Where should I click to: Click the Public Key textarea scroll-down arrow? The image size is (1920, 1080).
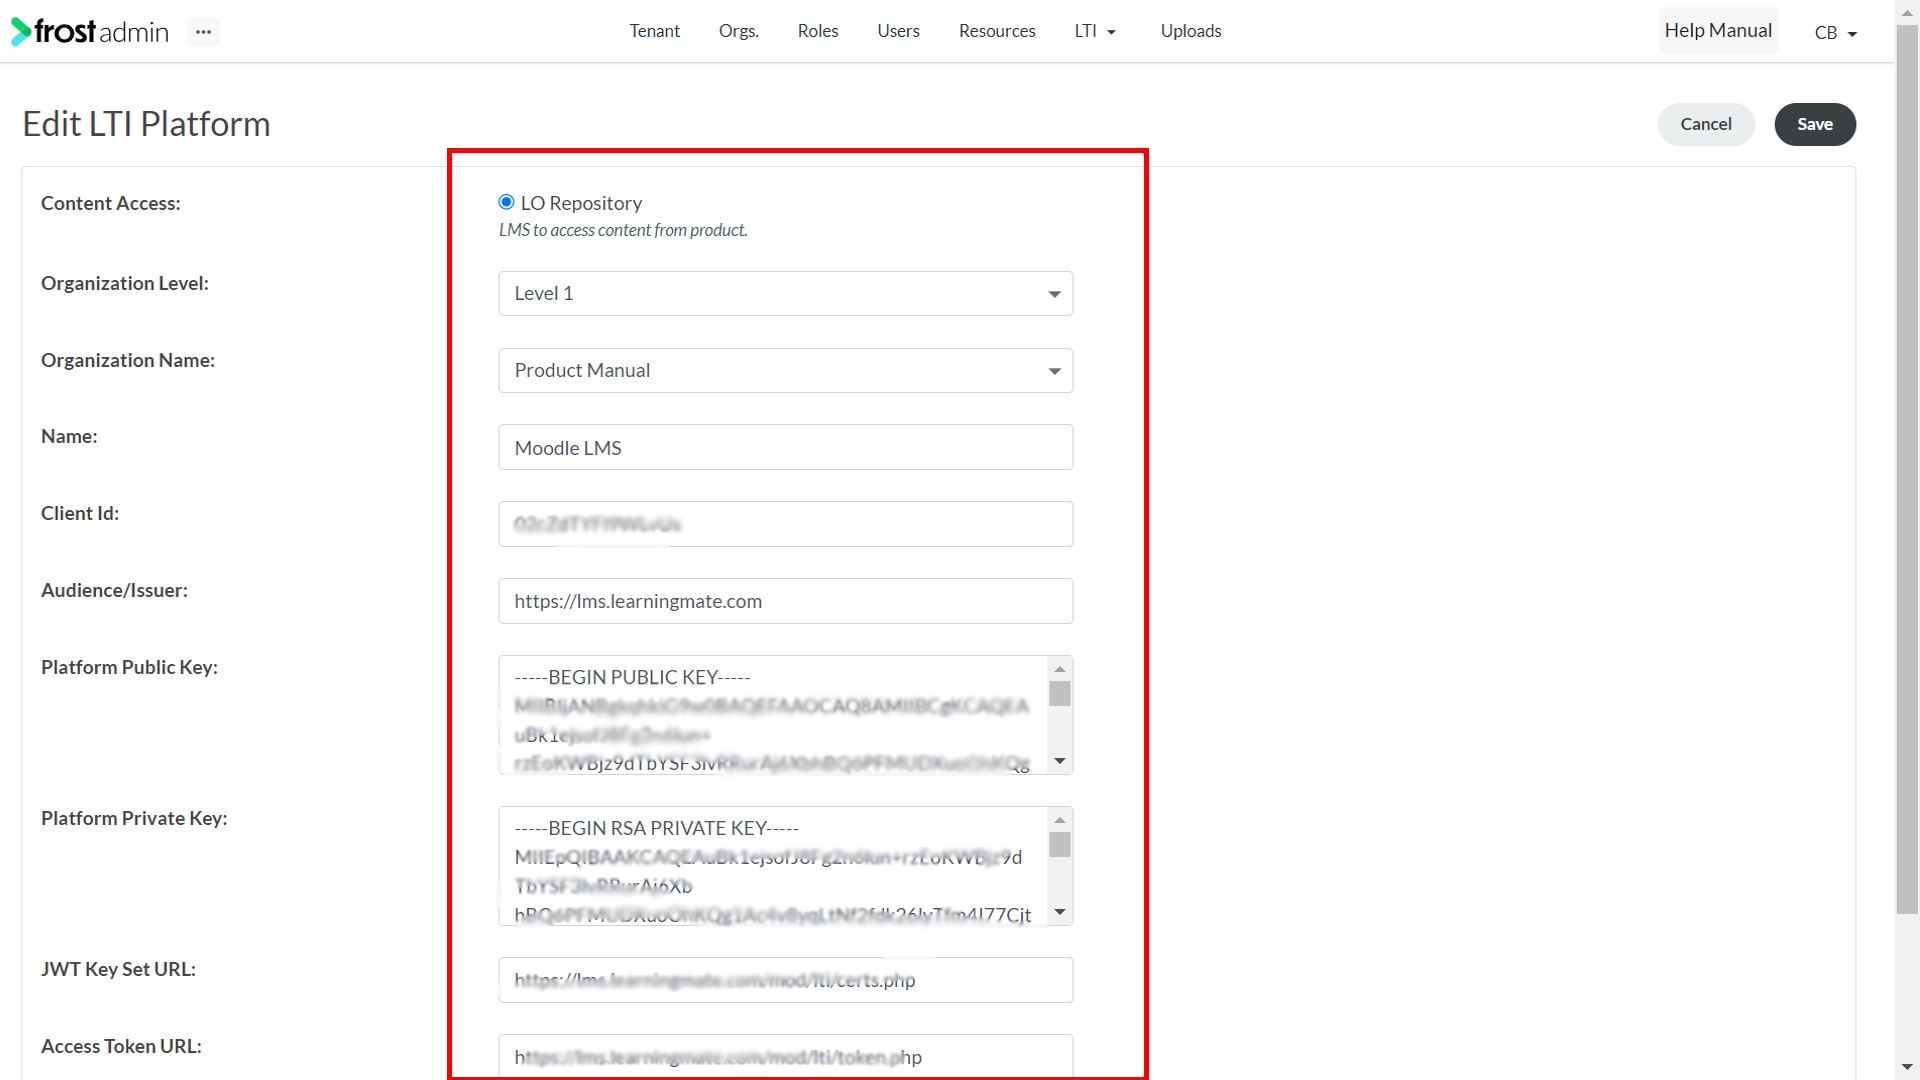coord(1060,761)
